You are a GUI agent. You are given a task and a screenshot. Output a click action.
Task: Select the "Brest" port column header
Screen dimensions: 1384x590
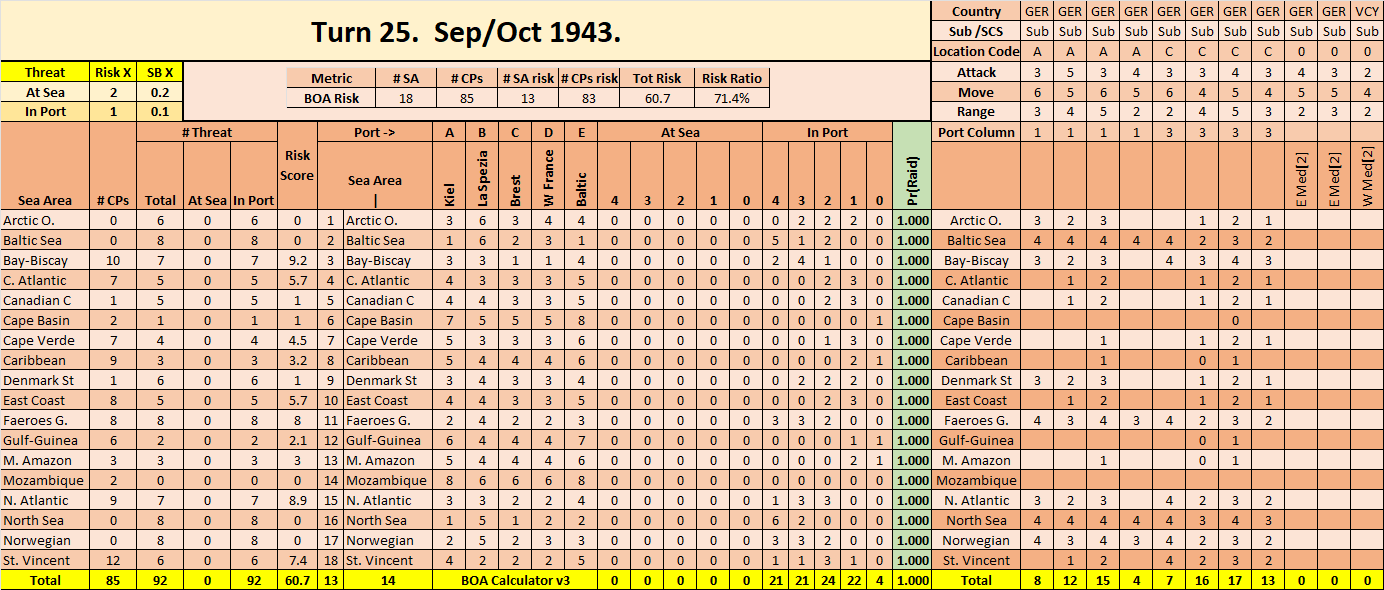[x=514, y=176]
